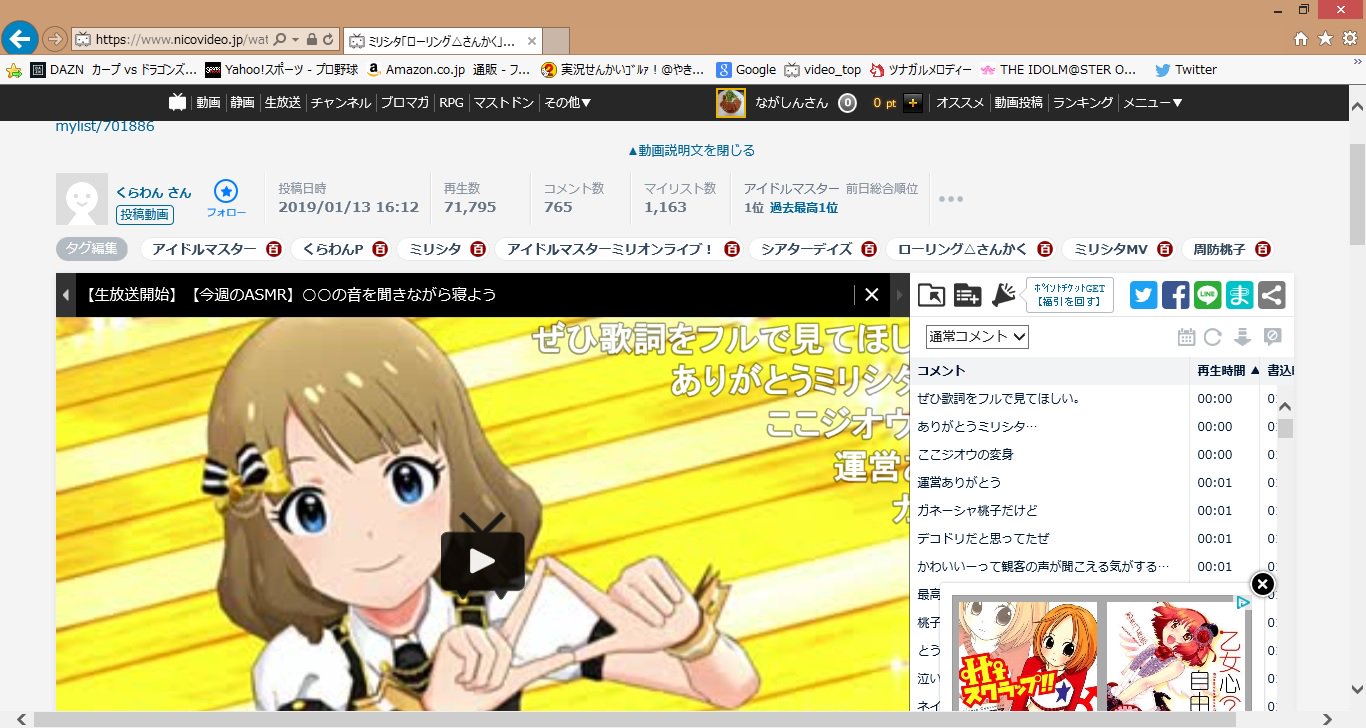
Task: Open dictionary icon next to アイドルマスター tag
Action: pos(274,249)
